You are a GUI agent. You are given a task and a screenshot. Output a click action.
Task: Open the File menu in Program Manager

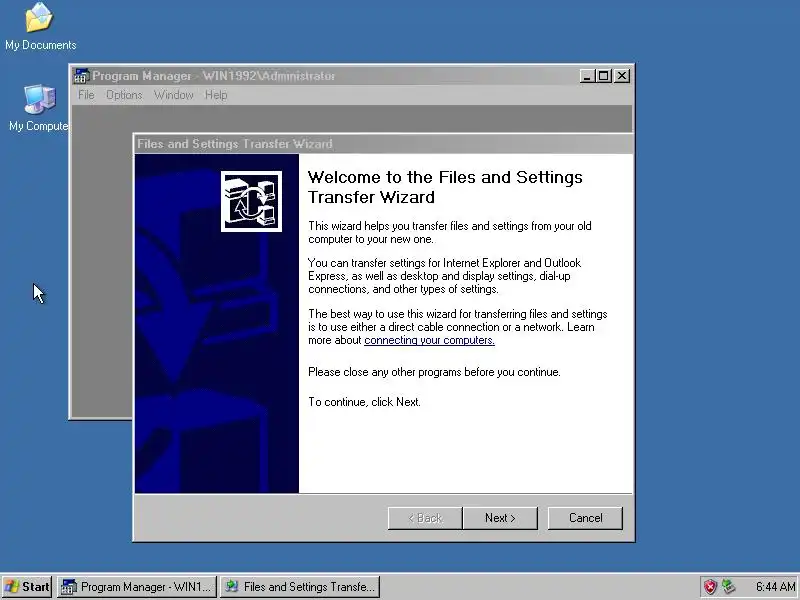[x=86, y=95]
